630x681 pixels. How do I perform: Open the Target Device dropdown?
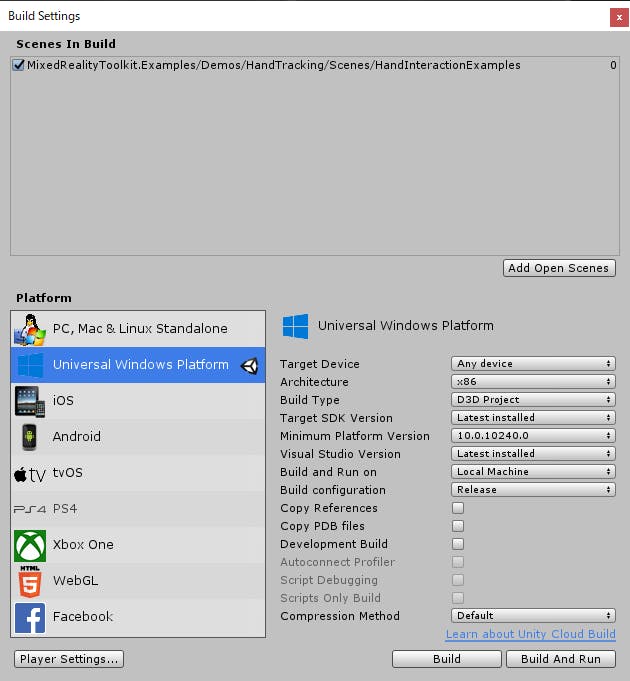(533, 364)
